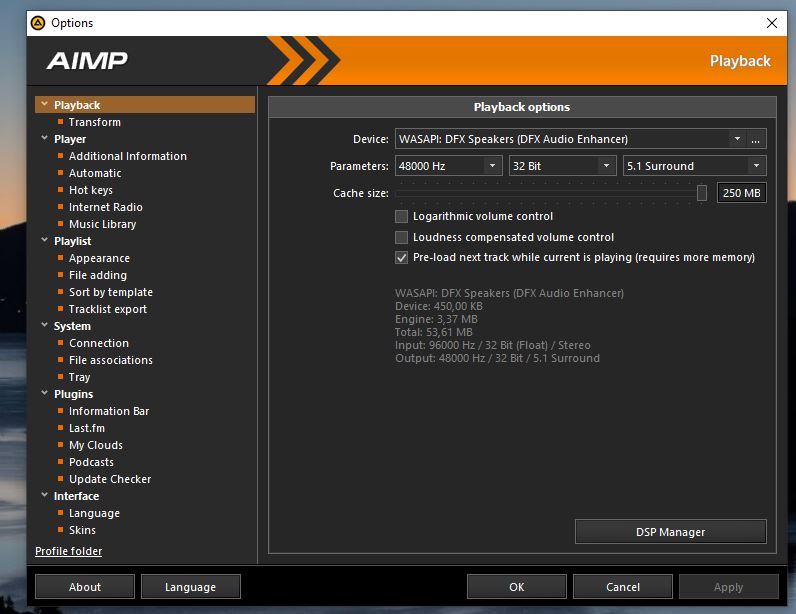Open Update Checker settings
Image resolution: width=796 pixels, height=614 pixels.
110,479
